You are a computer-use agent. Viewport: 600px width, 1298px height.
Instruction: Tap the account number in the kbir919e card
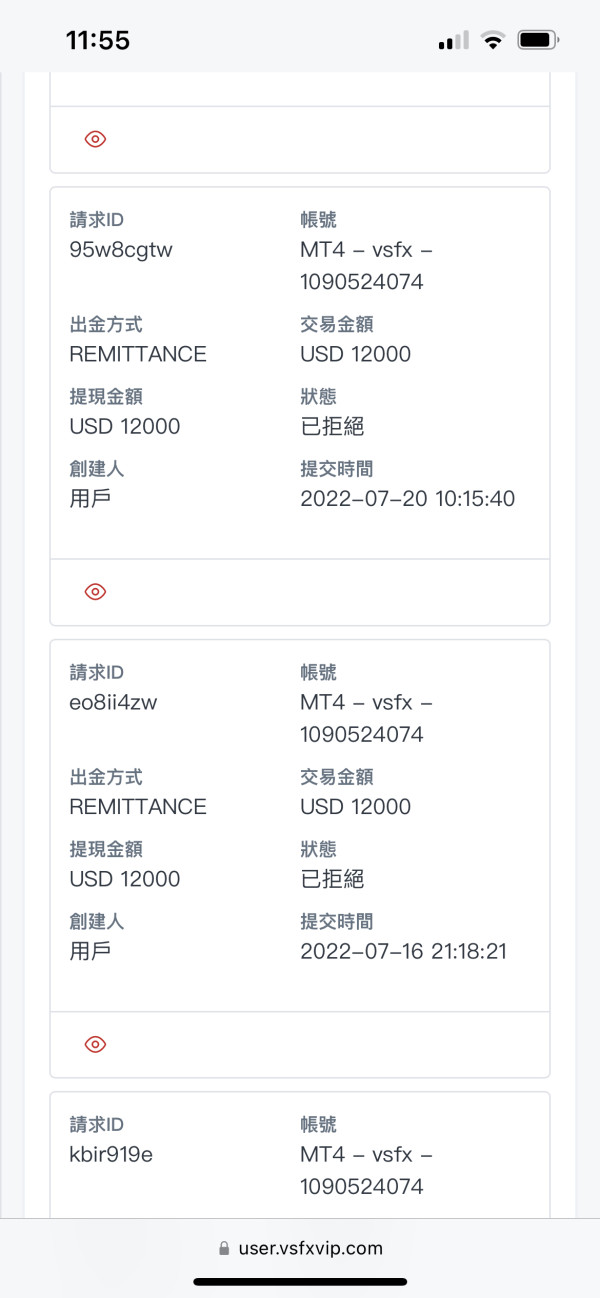(x=362, y=1186)
